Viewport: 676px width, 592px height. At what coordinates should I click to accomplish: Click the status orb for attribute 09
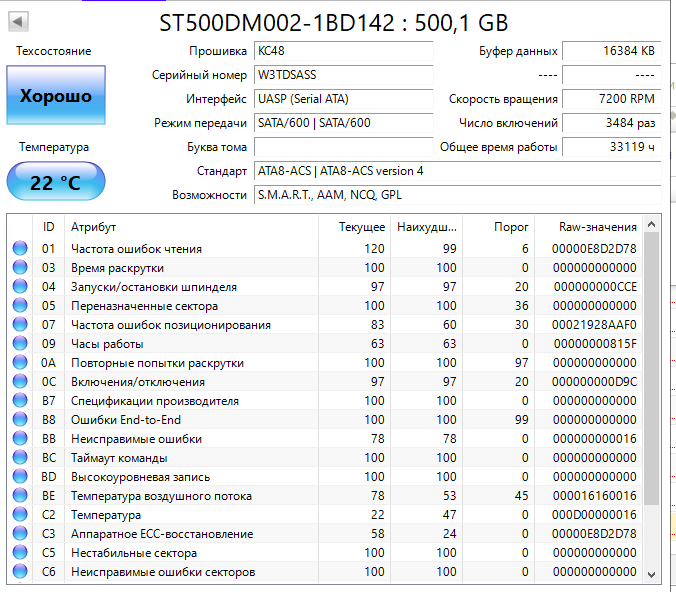coord(20,343)
